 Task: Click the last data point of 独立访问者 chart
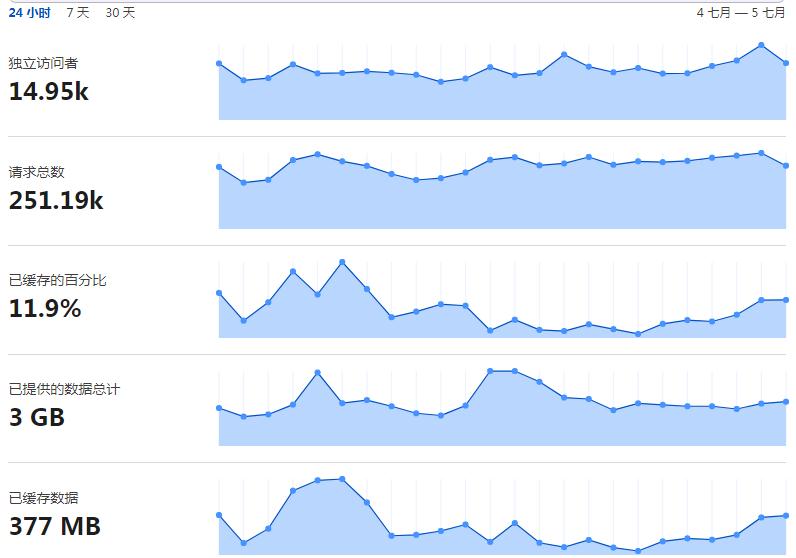tap(786, 63)
